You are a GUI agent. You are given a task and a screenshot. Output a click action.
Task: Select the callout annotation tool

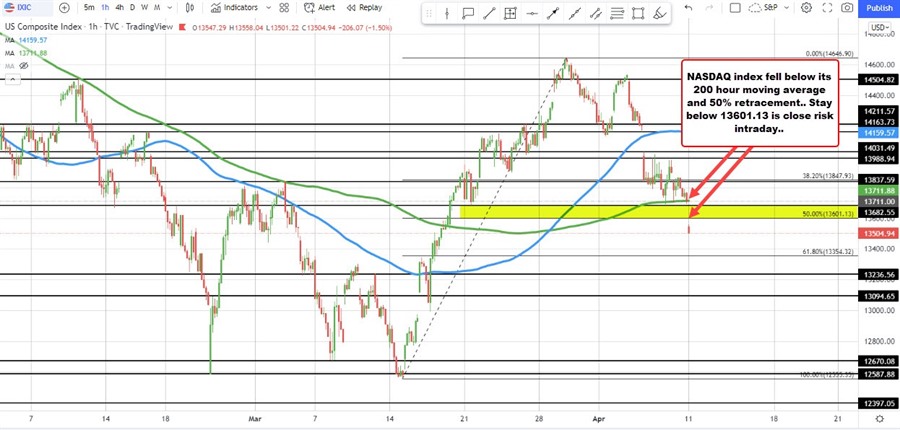pyautogui.click(x=468, y=14)
